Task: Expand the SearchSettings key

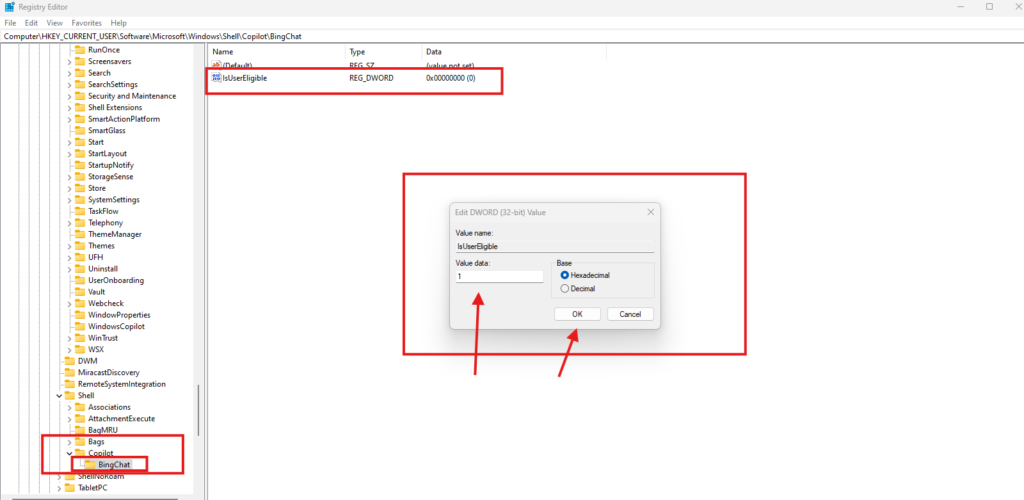Action: click(x=69, y=84)
